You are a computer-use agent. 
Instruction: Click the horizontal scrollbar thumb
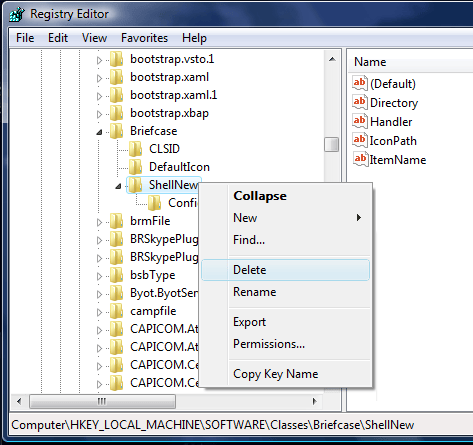102,401
